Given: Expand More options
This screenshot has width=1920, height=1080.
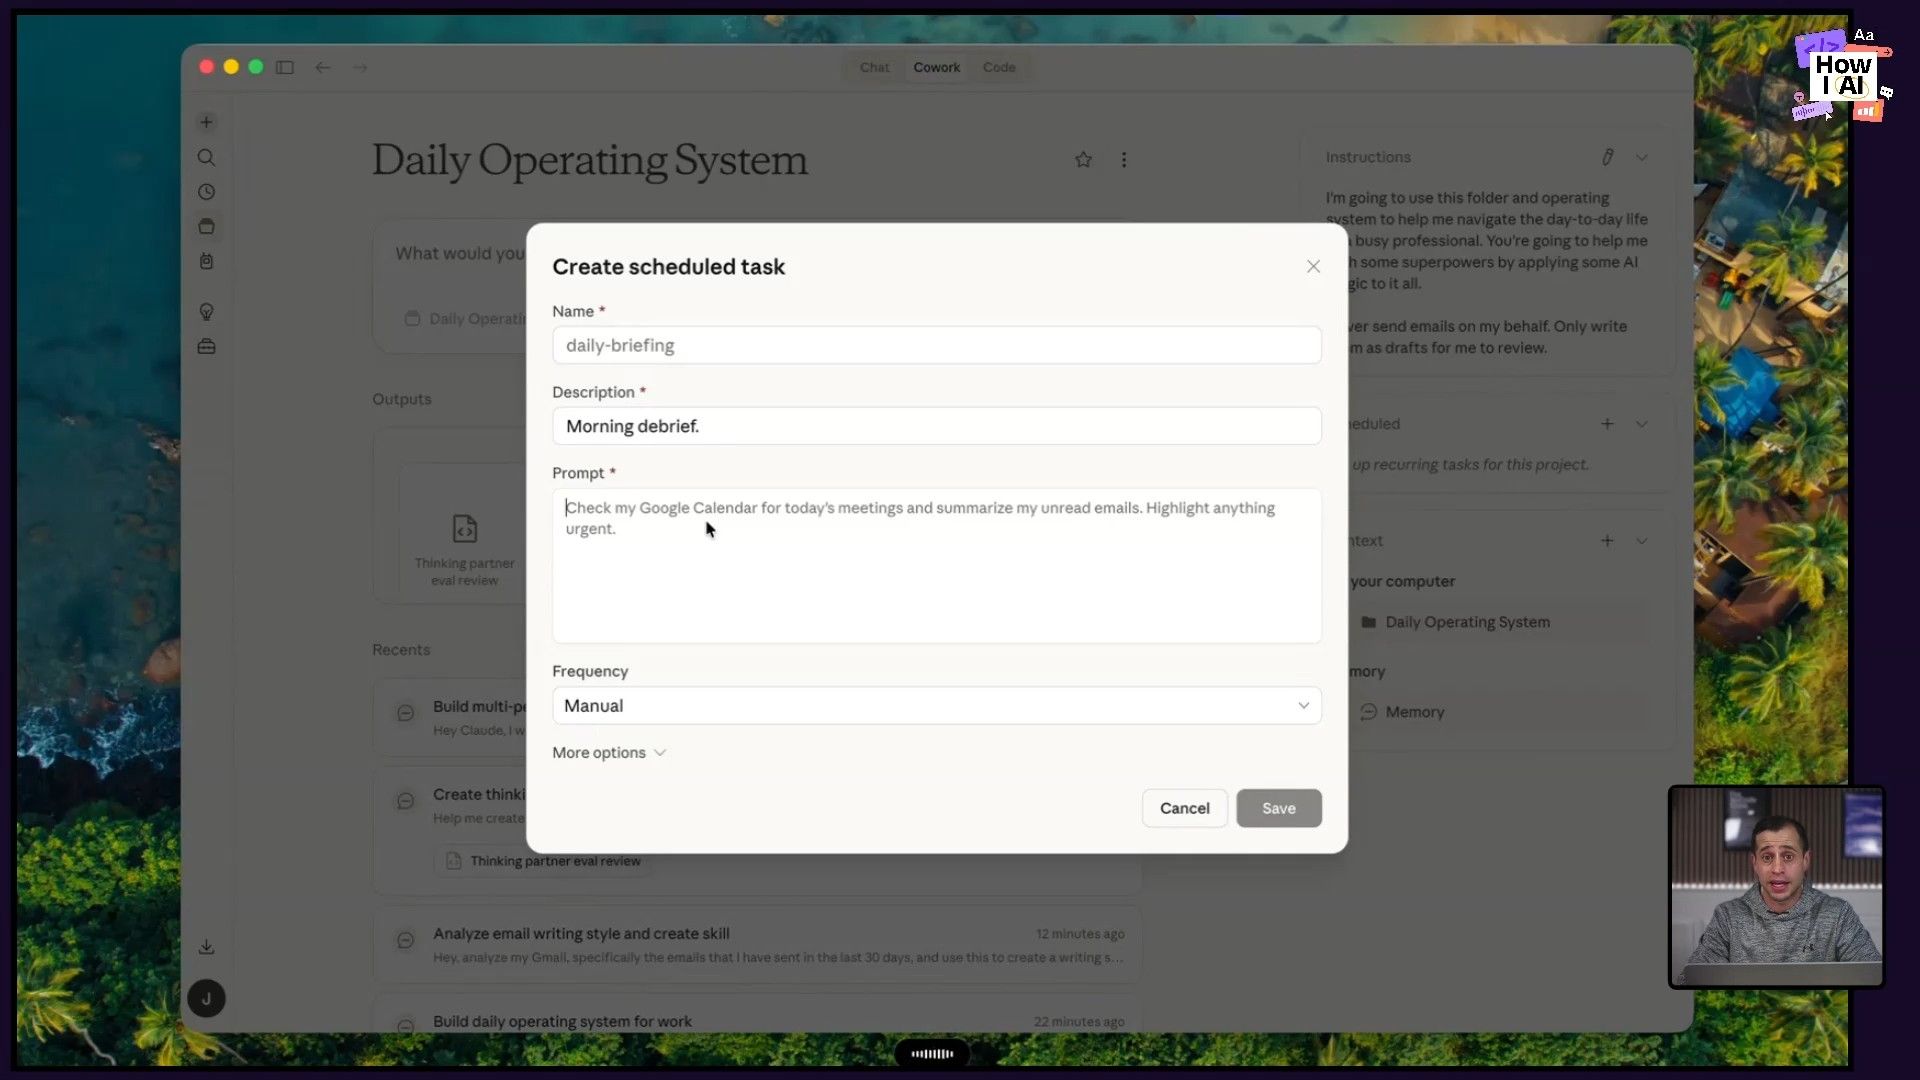Looking at the screenshot, I should 609,753.
